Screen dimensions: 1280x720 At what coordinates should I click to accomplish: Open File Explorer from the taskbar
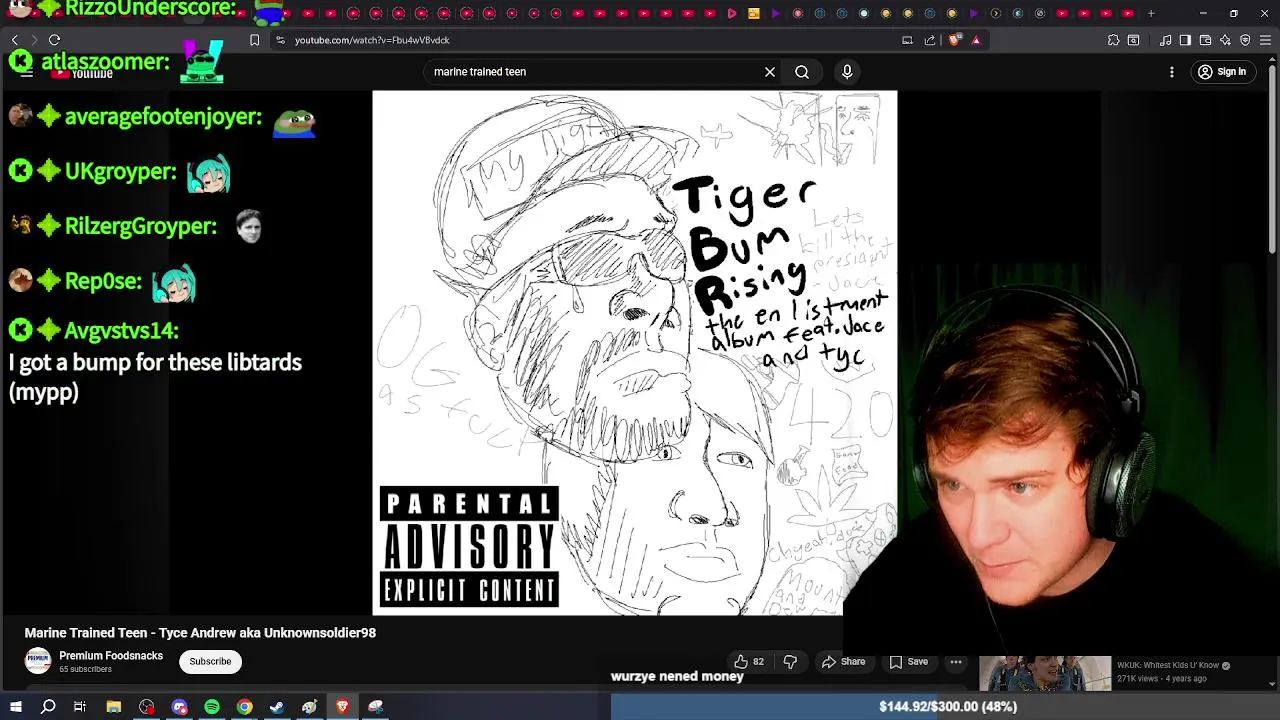tap(114, 707)
